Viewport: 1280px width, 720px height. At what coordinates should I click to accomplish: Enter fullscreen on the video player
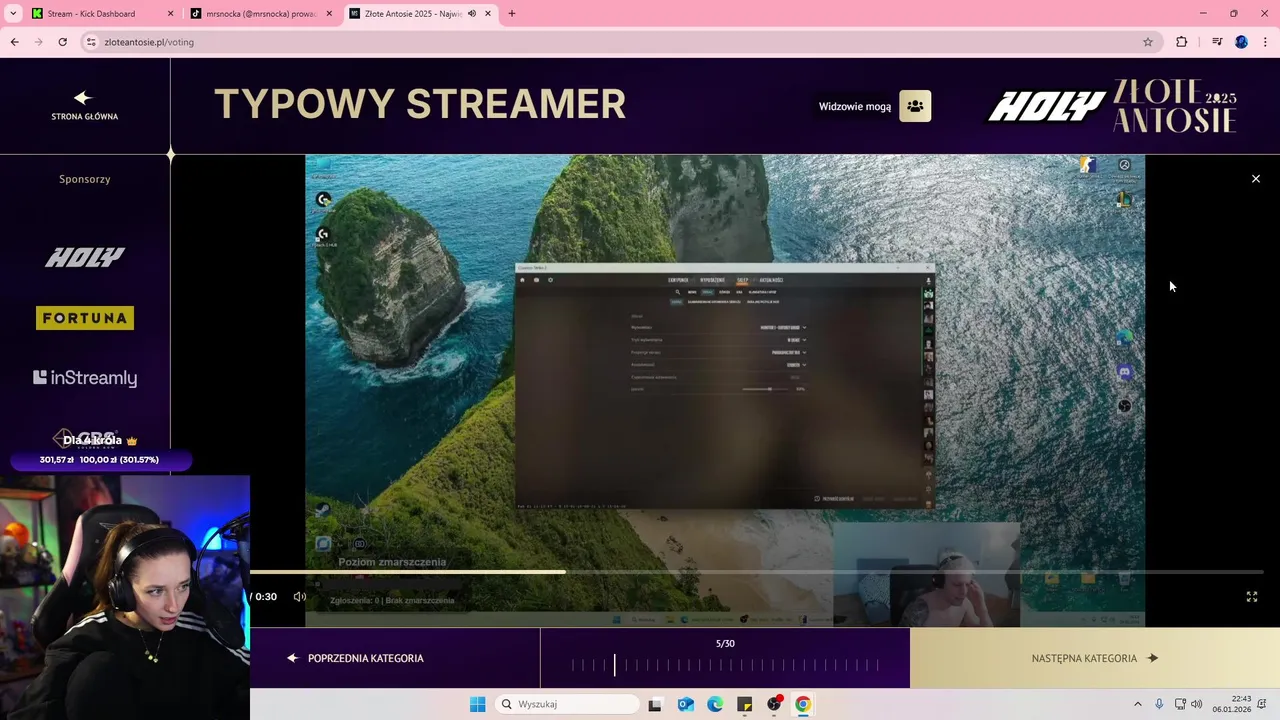coord(1251,597)
